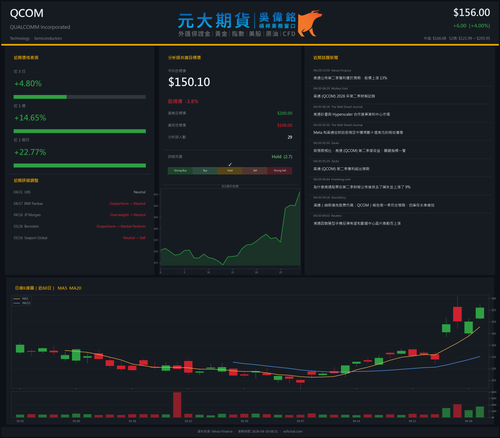The height and width of the screenshot is (438, 500).
Task: Click the yellow Hold rating segment
Action: coord(230,171)
